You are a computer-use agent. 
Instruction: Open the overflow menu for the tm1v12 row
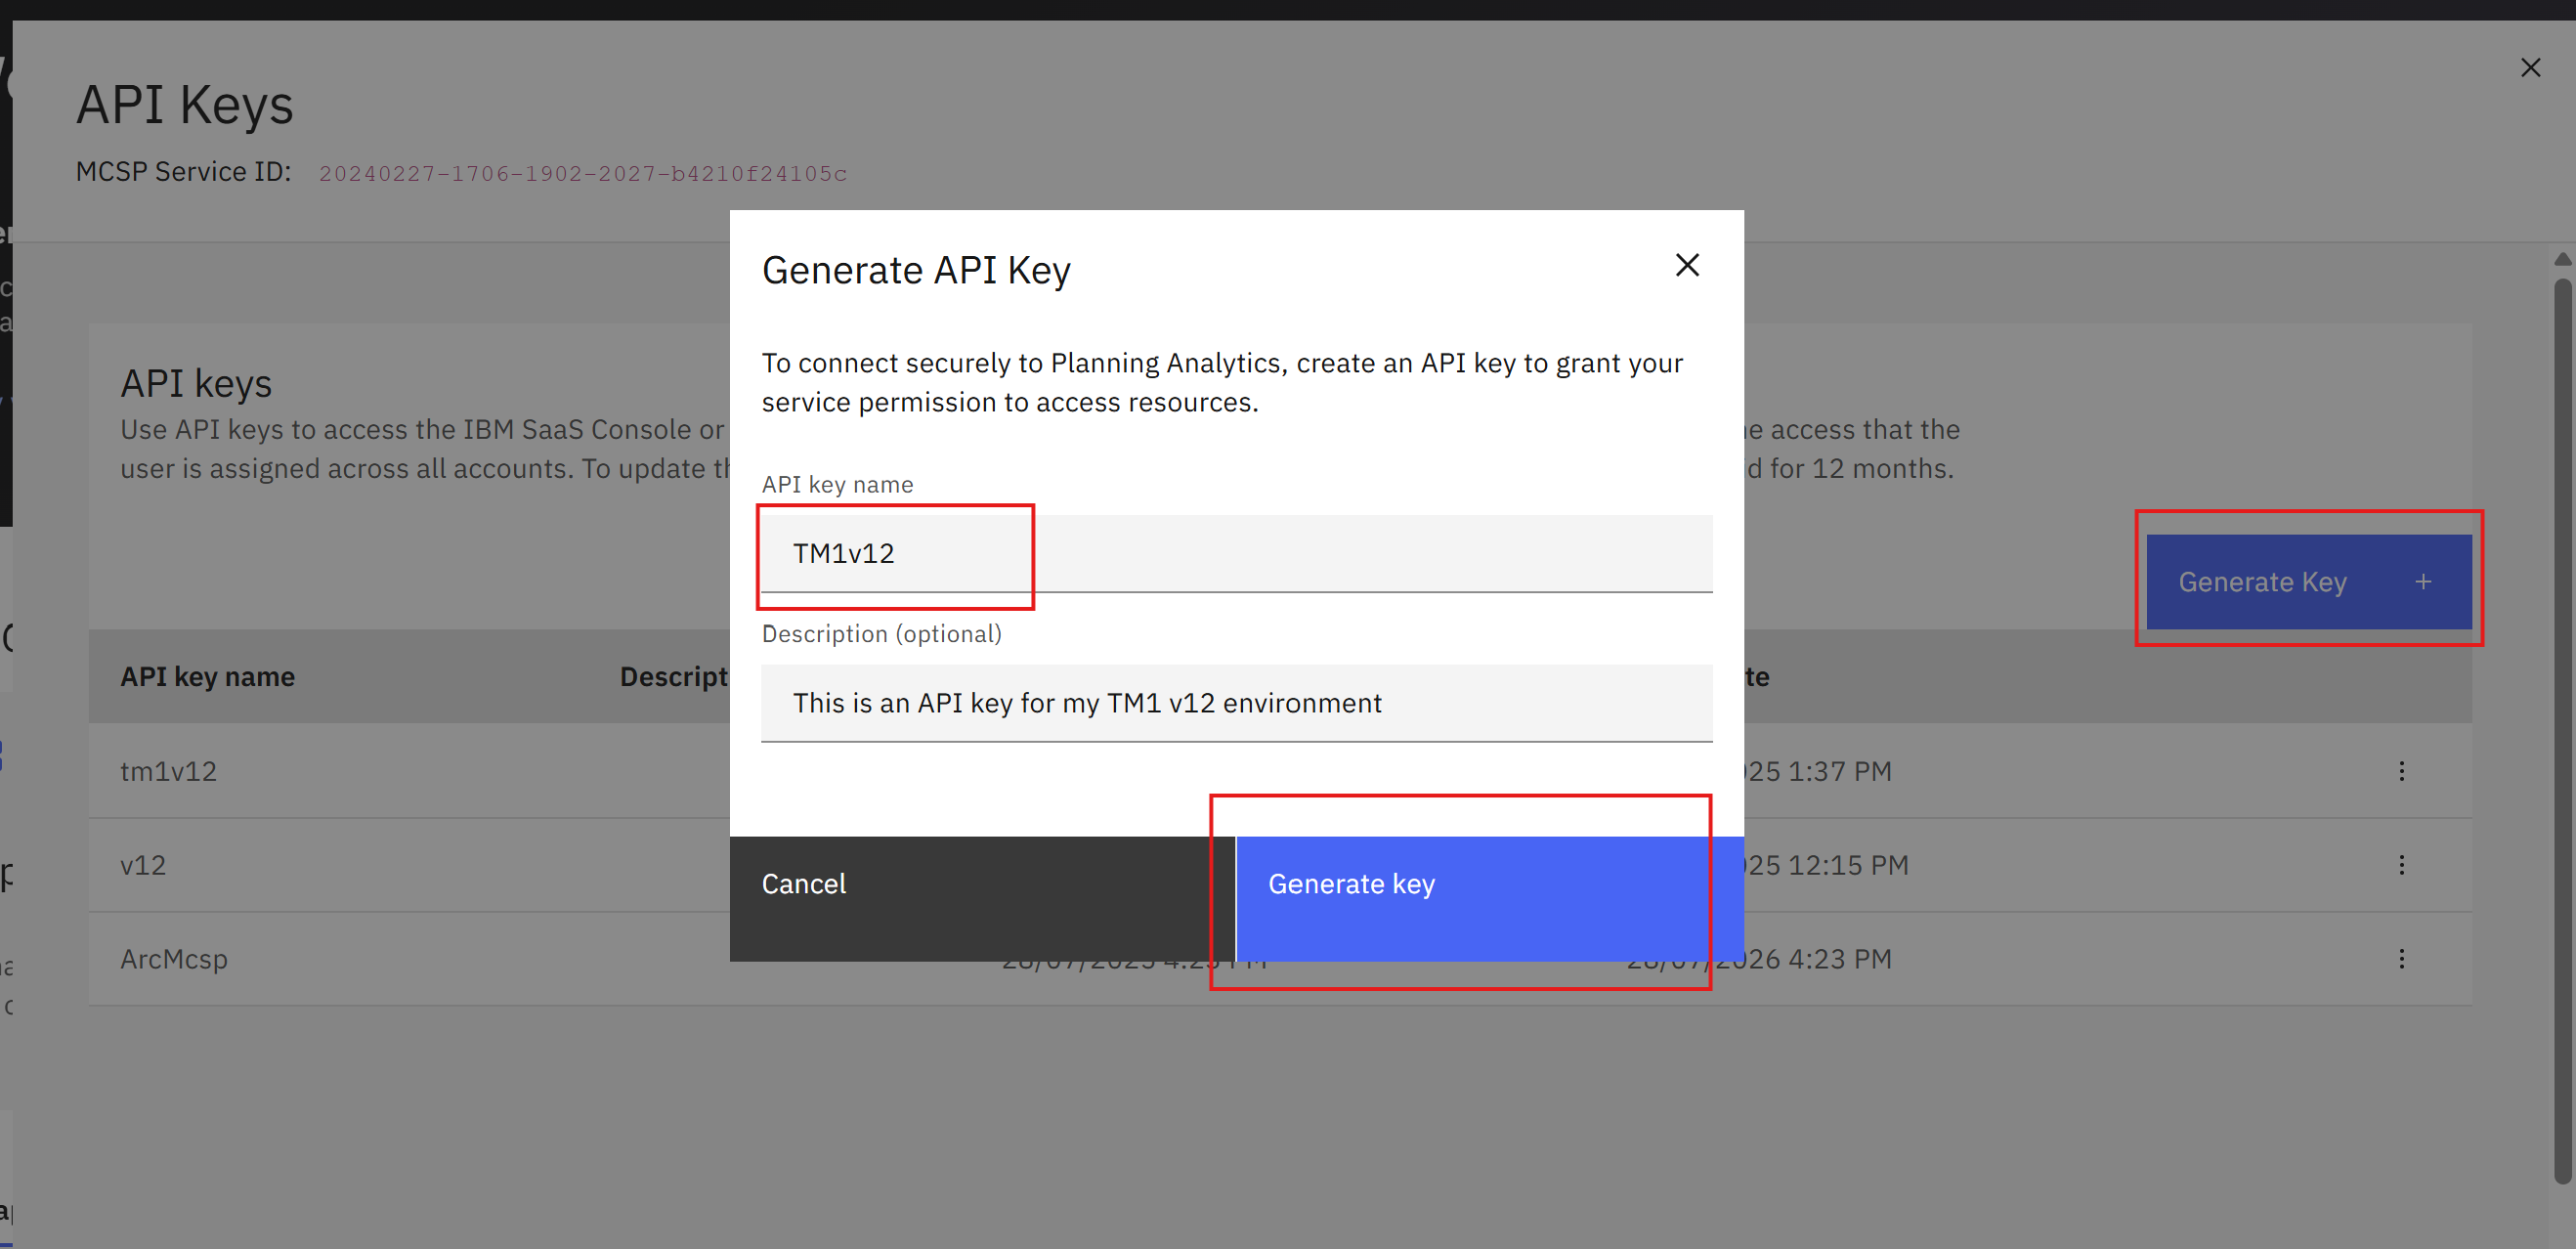pos(2401,771)
